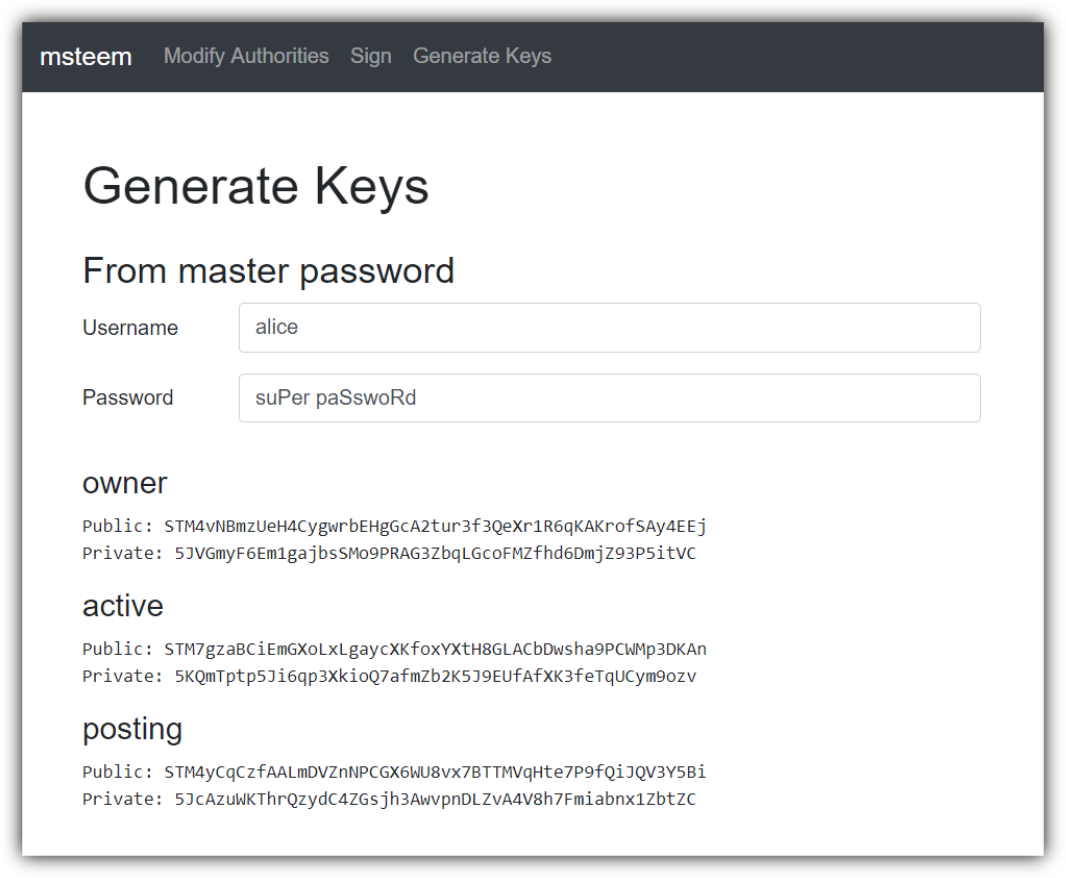1066x878 pixels.
Task: Click into the Password input field
Action: pos(609,398)
